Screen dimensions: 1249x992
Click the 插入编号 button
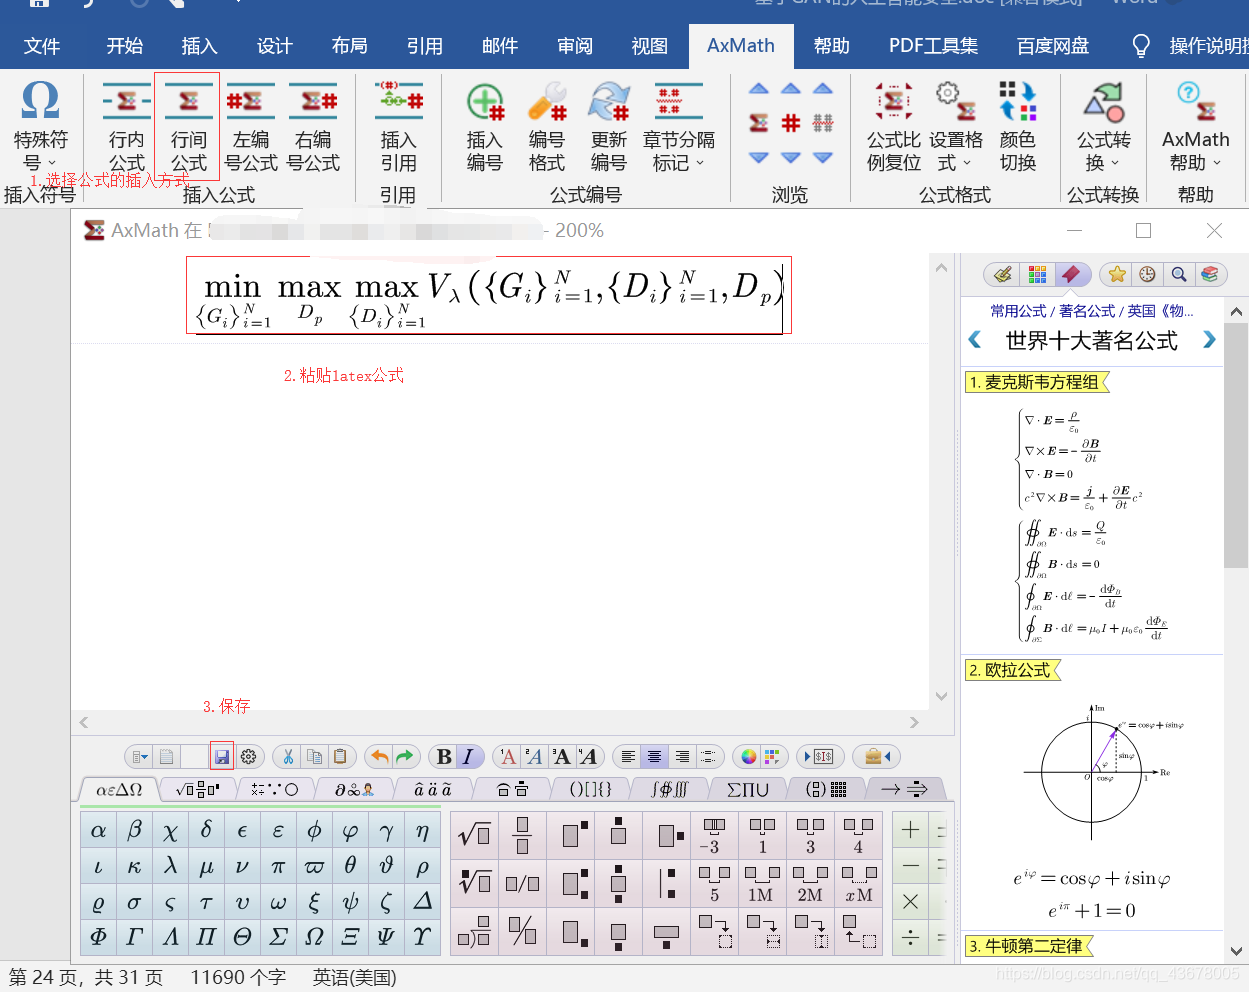[x=485, y=127]
